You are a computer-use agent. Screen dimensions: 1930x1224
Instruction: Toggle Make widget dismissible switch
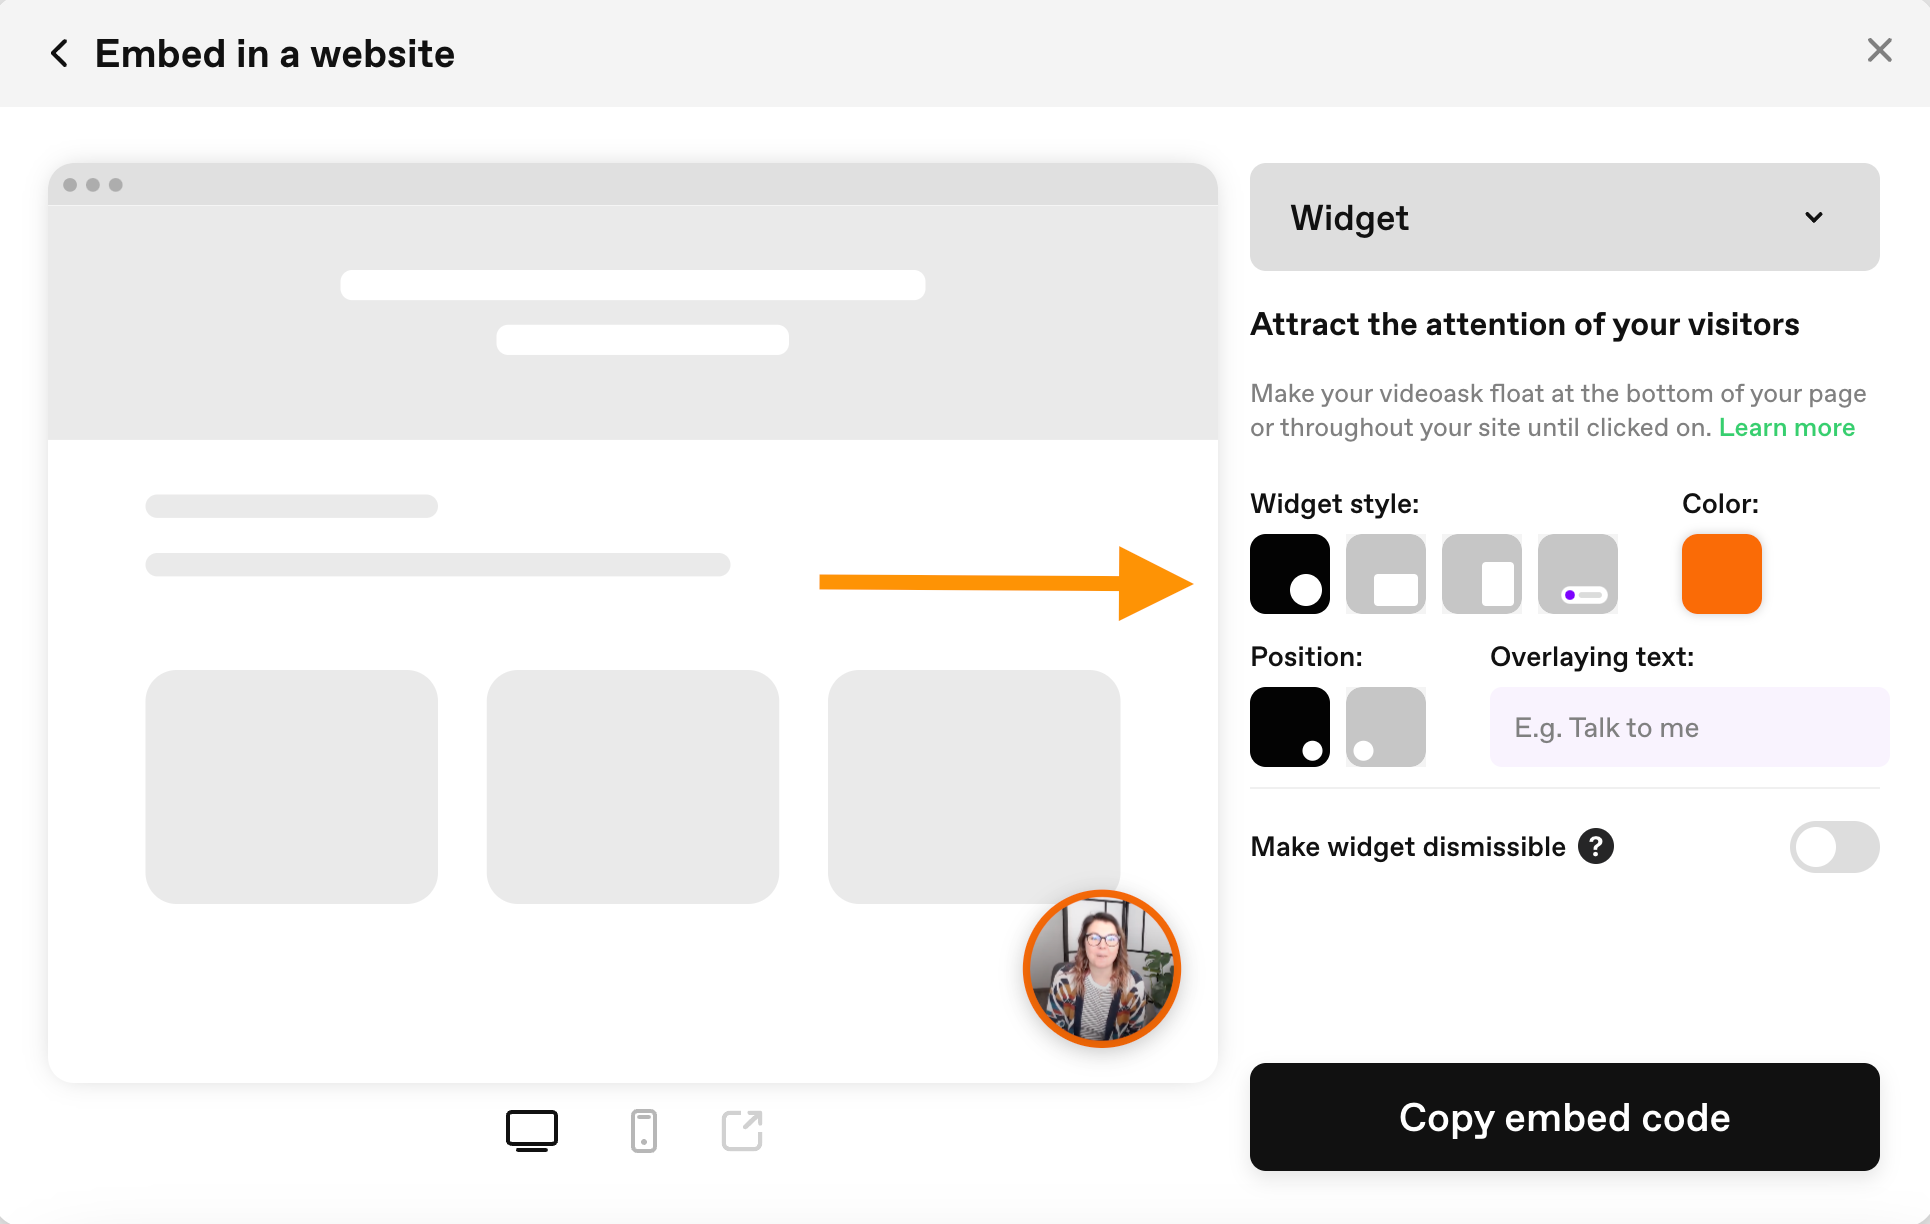tap(1835, 847)
